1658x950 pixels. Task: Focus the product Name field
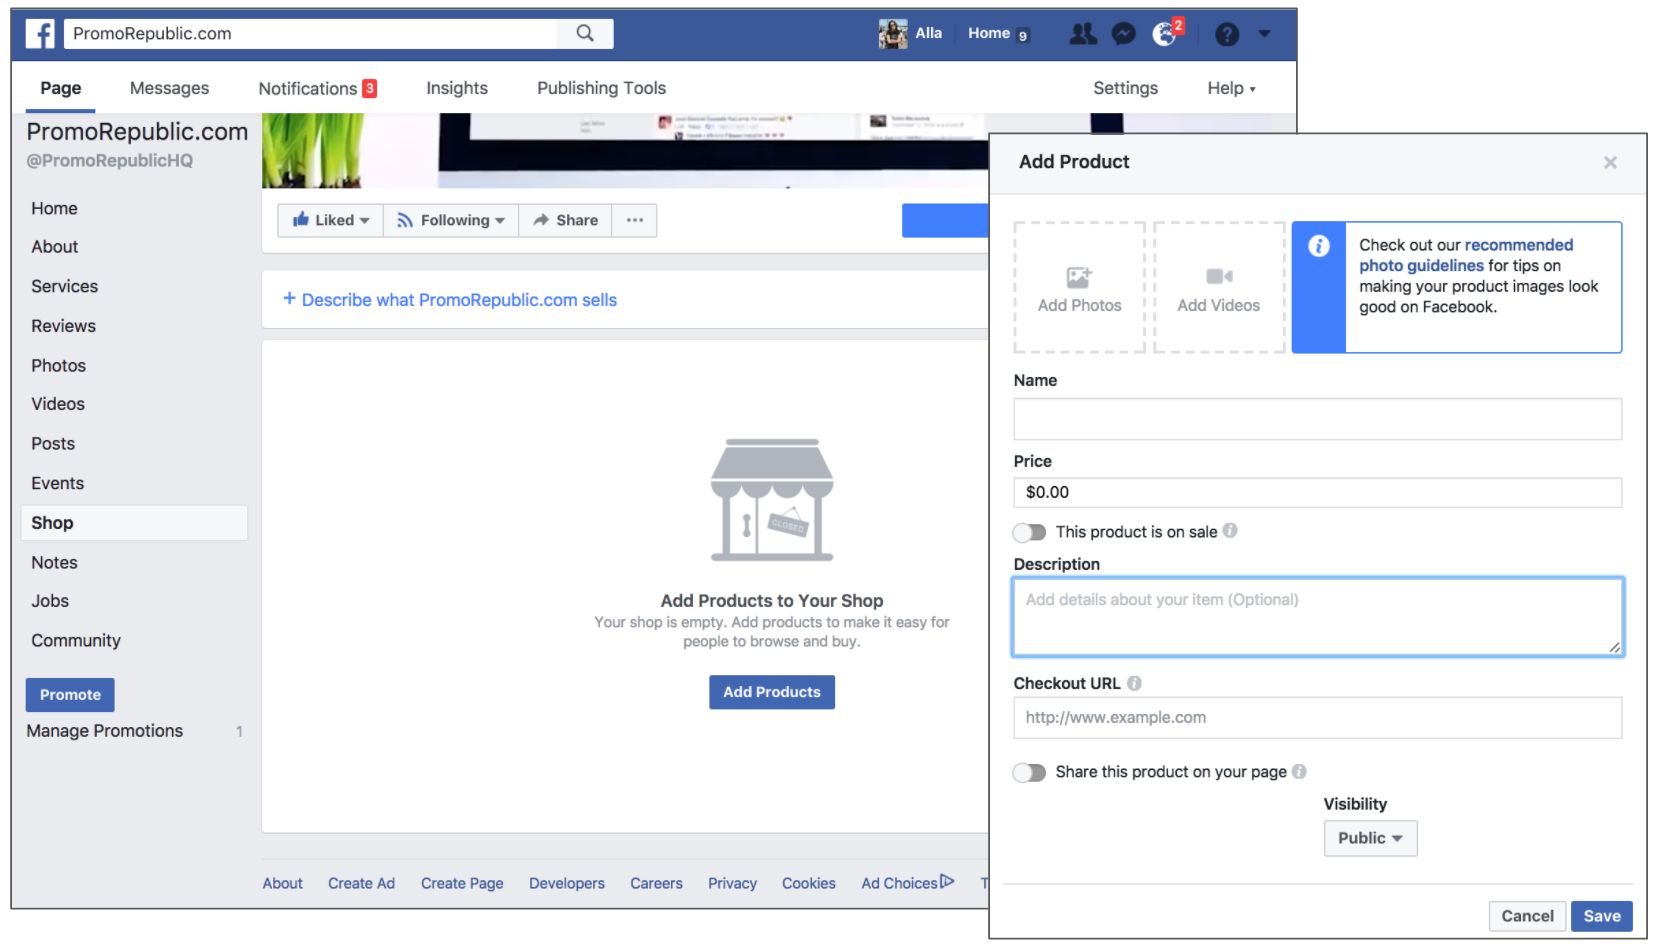(1317, 419)
